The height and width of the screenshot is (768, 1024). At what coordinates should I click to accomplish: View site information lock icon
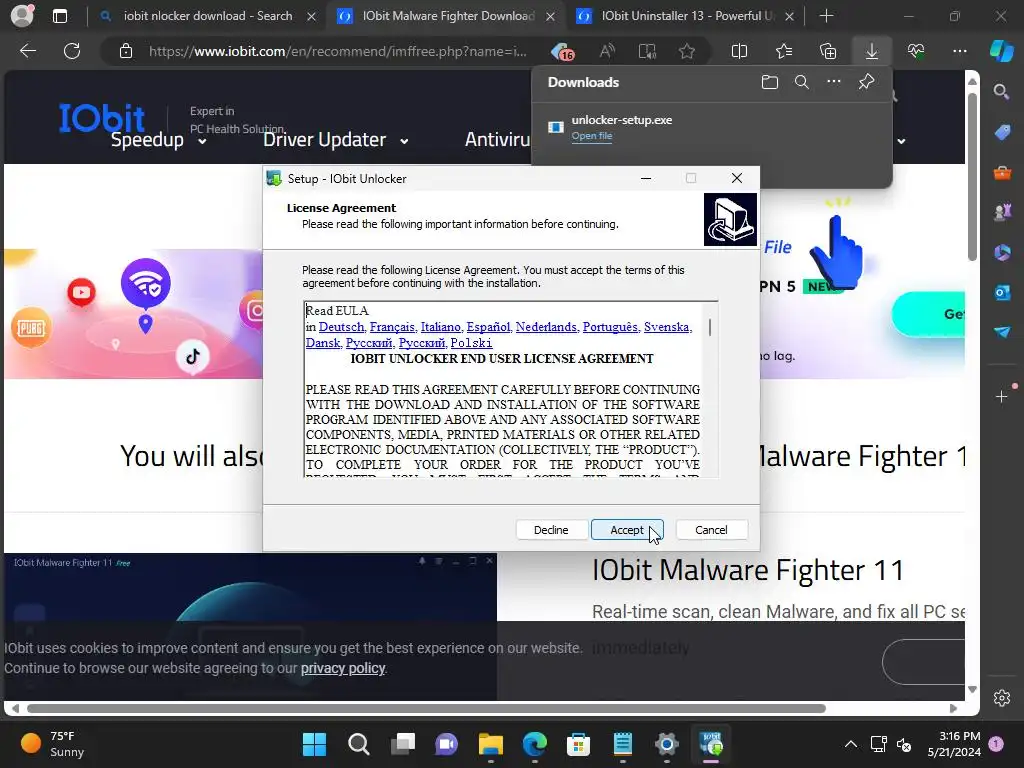(126, 51)
